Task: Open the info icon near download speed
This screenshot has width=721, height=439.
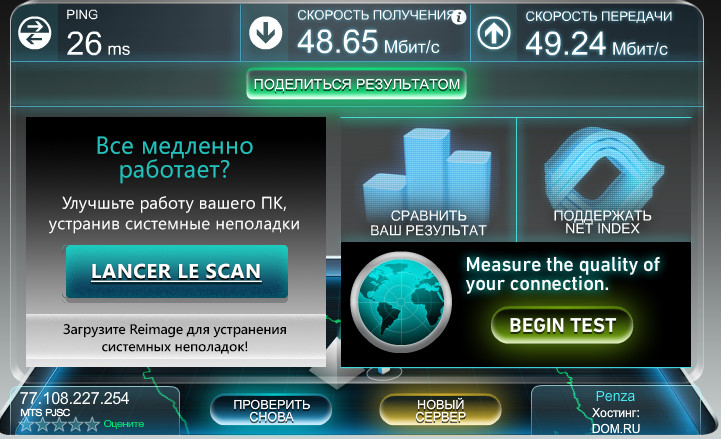Action: click(x=458, y=18)
